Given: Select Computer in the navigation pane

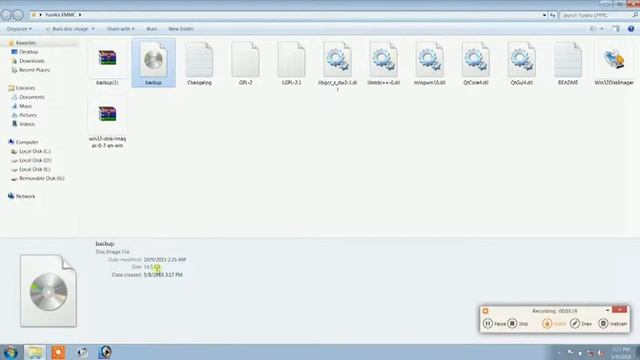Looking at the screenshot, I should 27,142.
